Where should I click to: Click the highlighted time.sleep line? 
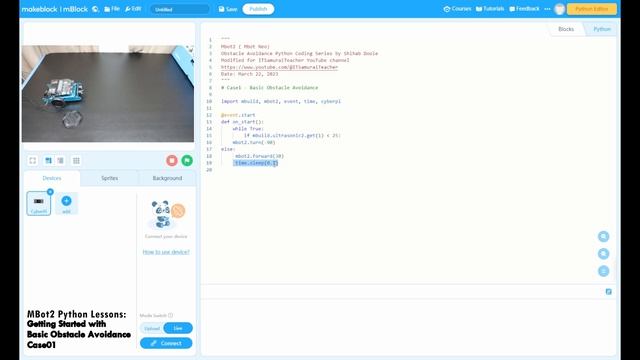(x=256, y=163)
